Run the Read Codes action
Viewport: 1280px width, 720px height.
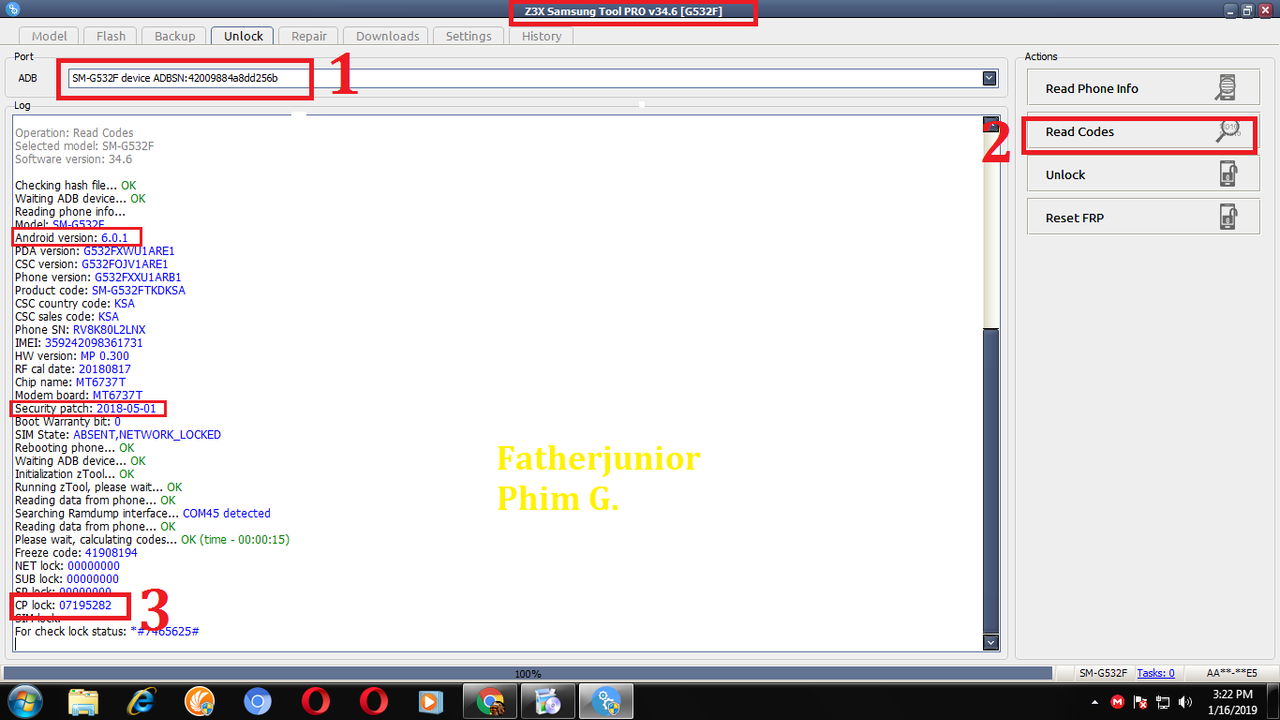[x=1143, y=131]
